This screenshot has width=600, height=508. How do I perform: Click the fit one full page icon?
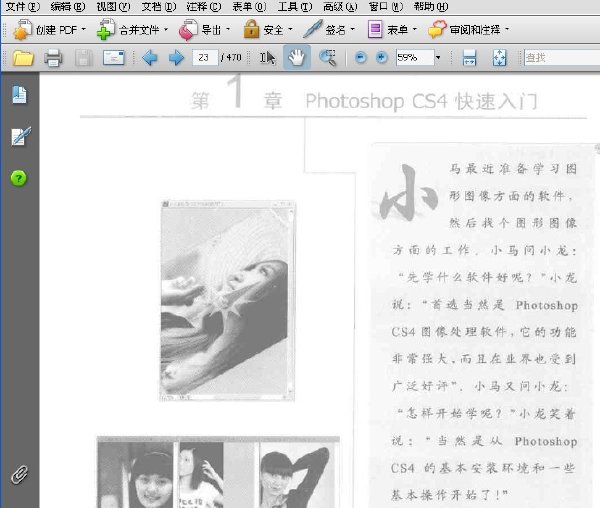click(499, 58)
